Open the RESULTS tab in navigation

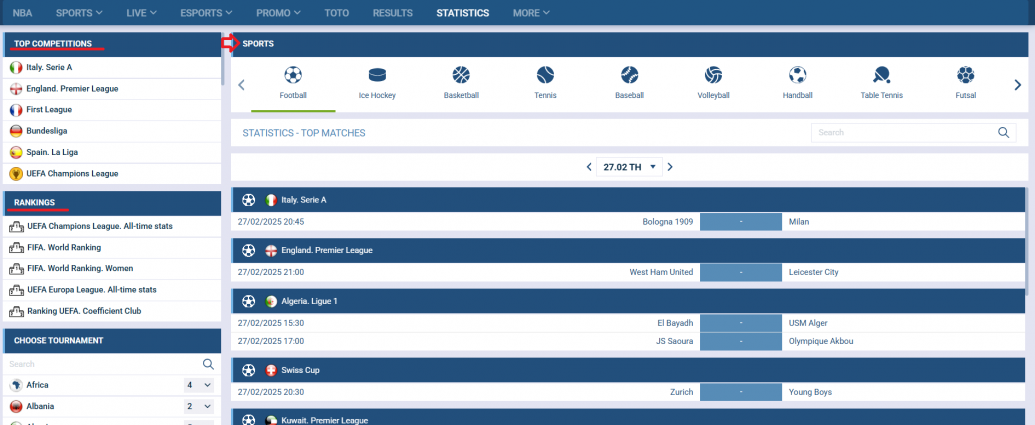point(392,13)
